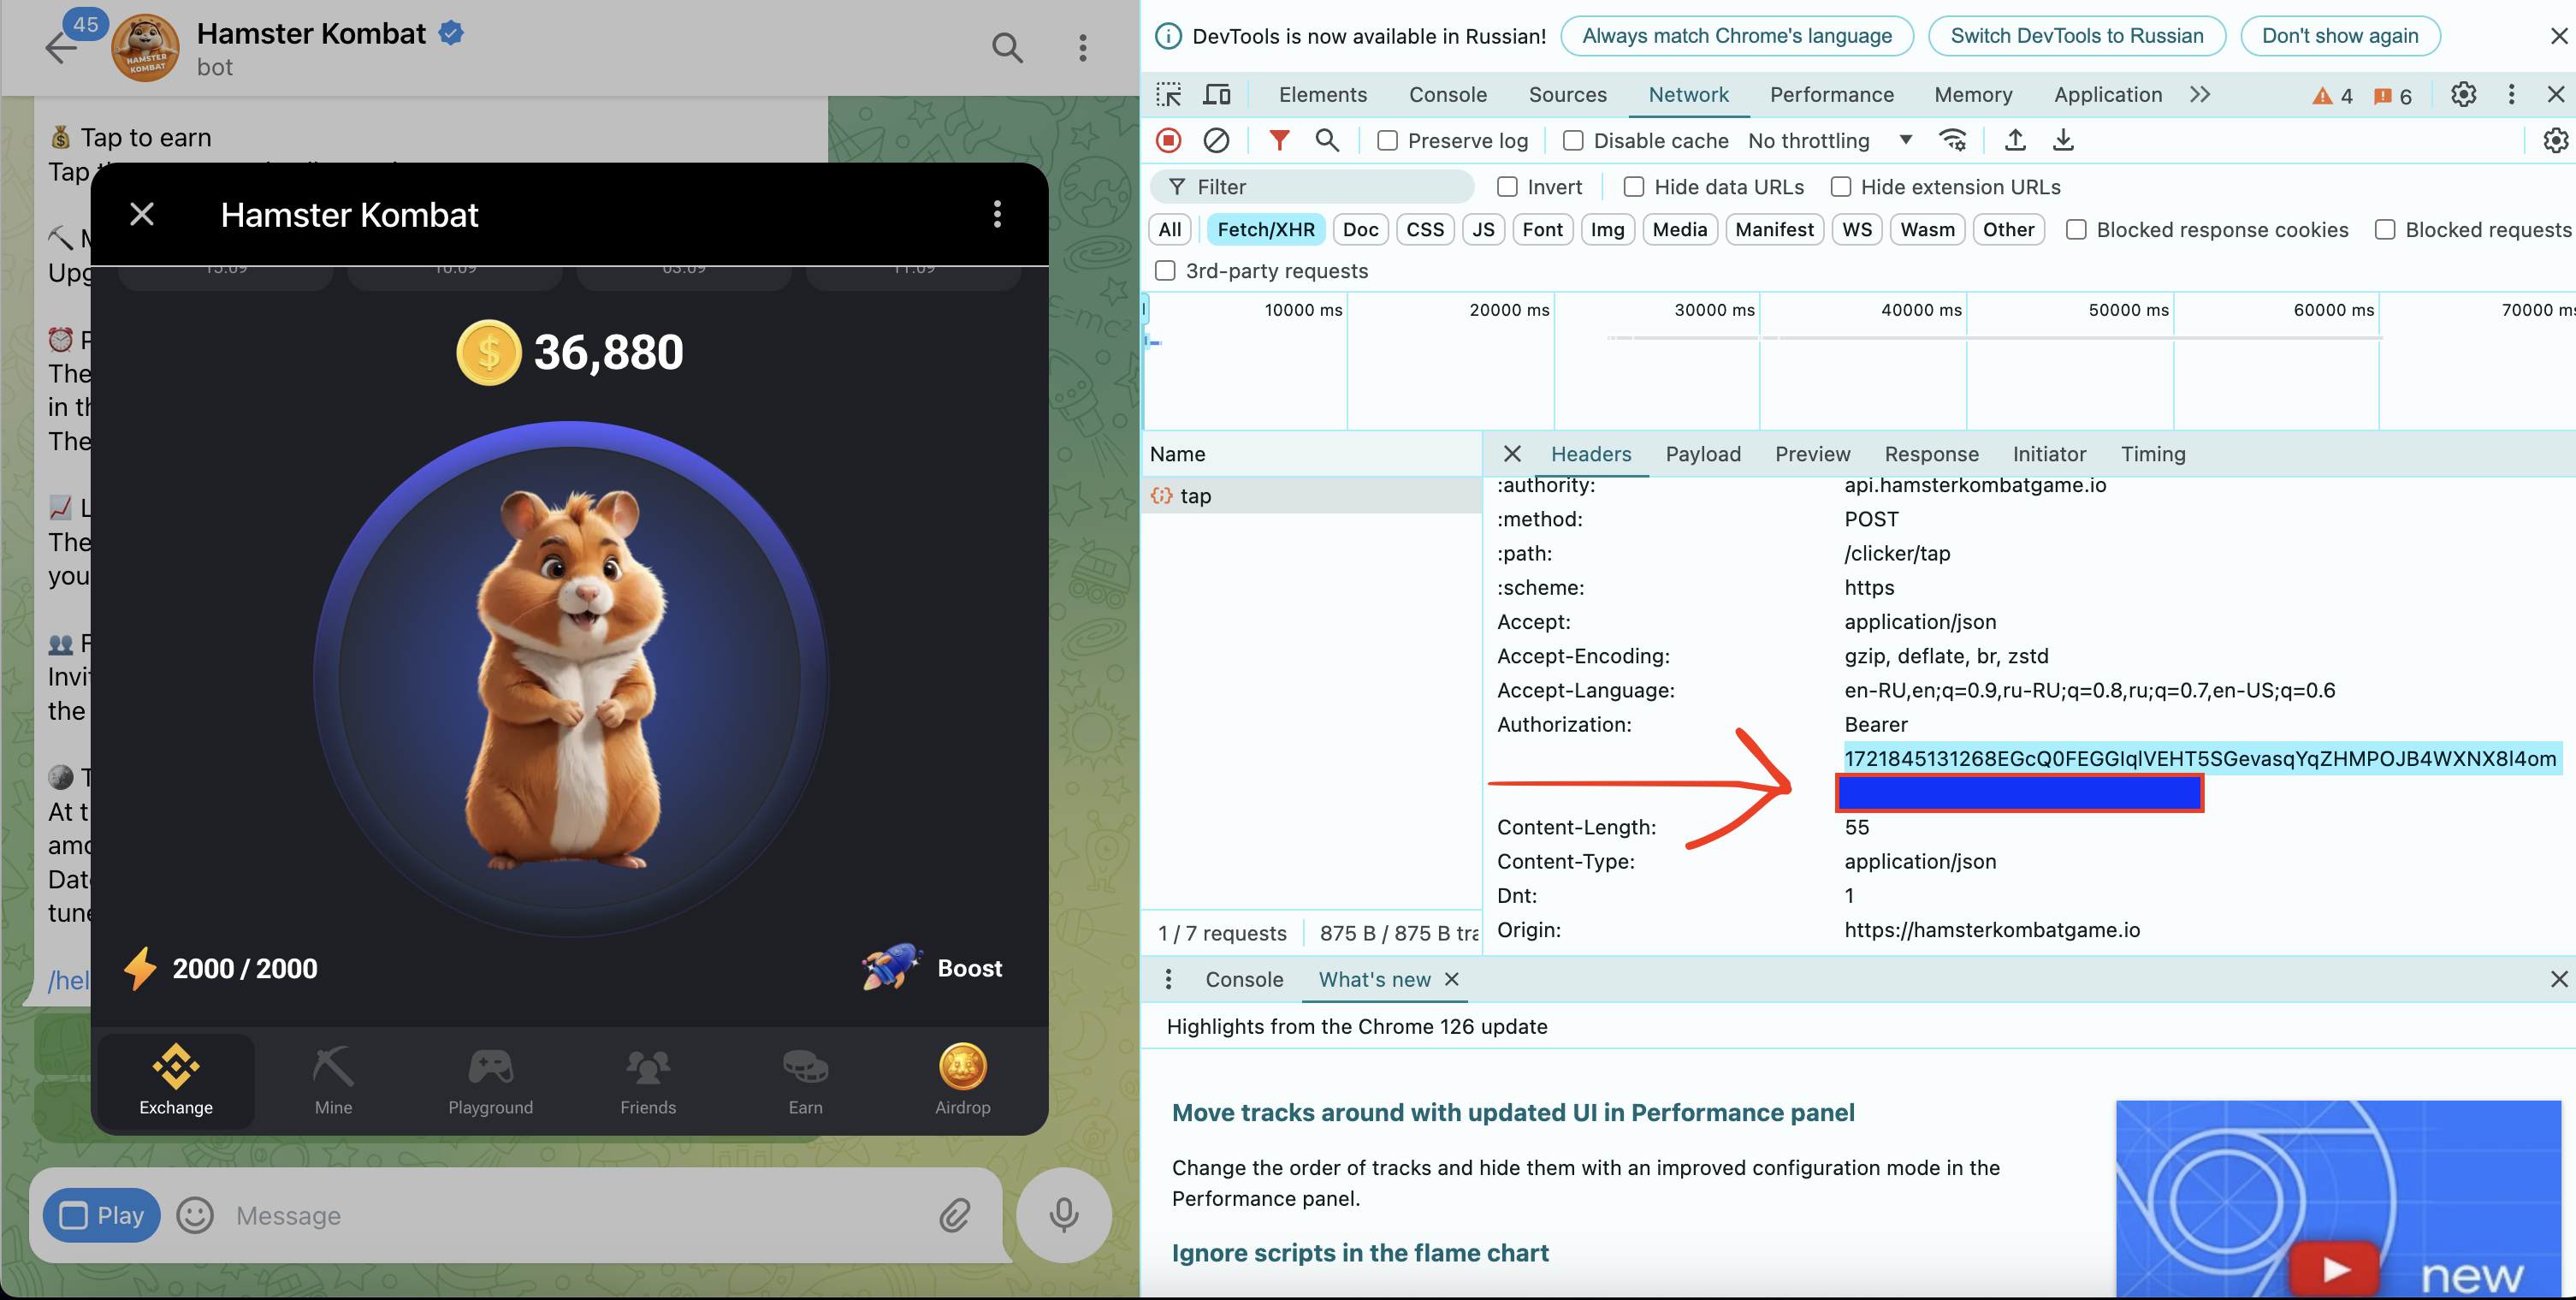Click Fetch/XHR filter icon

(x=1267, y=229)
